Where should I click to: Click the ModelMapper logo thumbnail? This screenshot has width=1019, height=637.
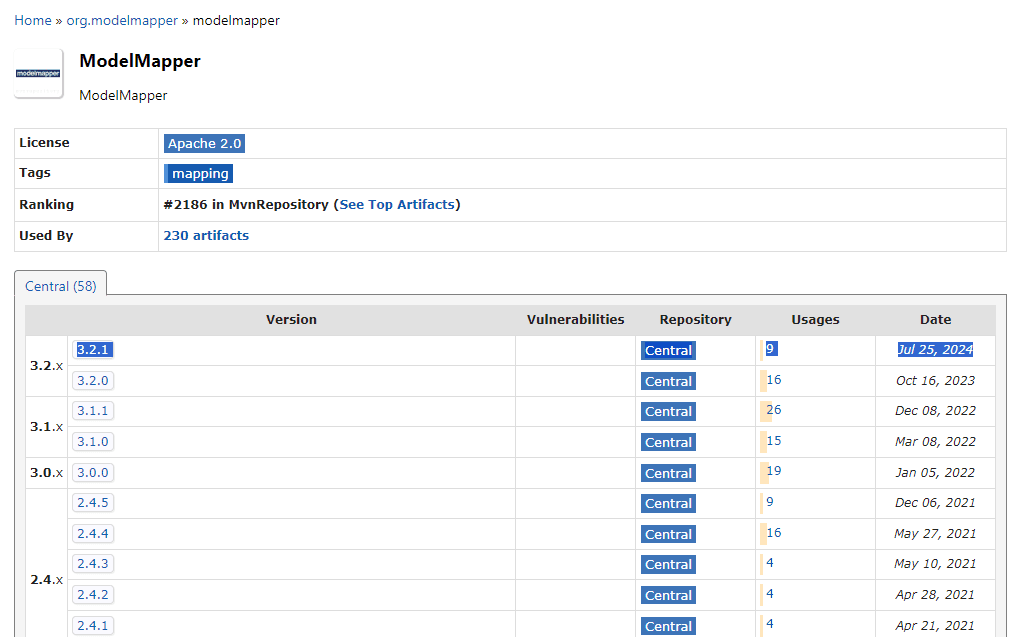pyautogui.click(x=38, y=73)
